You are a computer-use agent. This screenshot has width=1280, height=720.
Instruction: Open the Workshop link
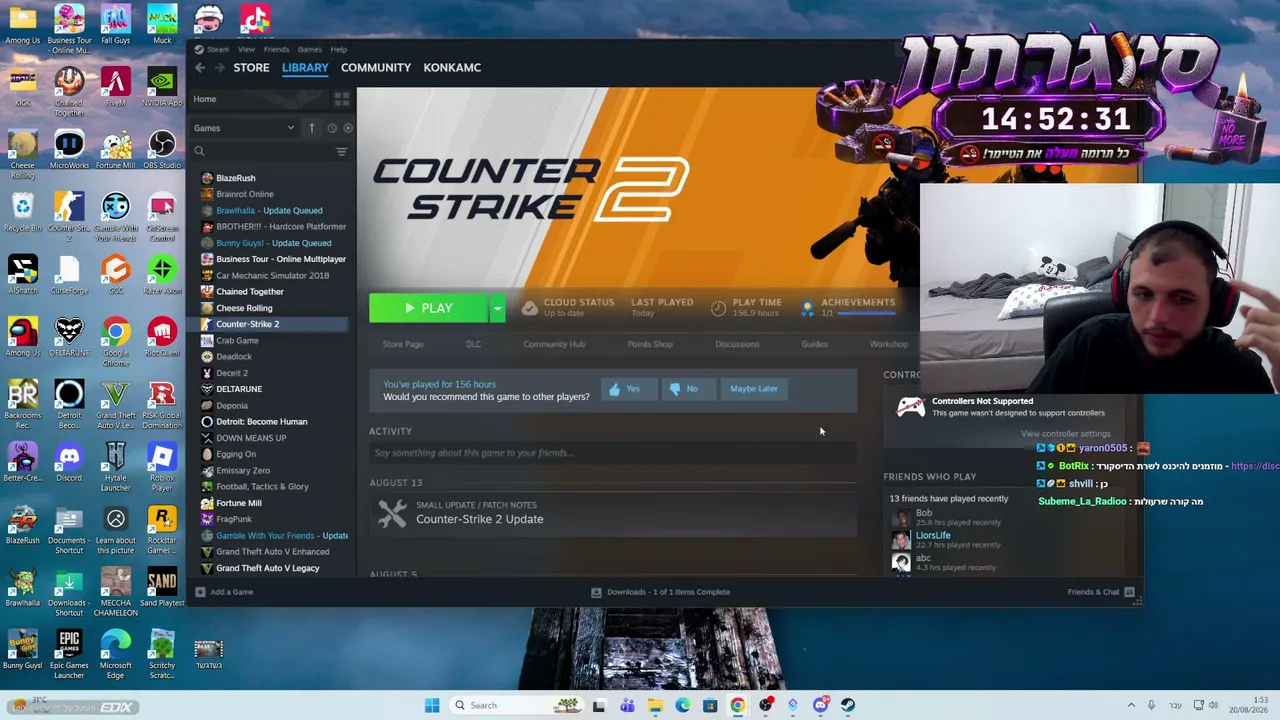[x=889, y=345]
